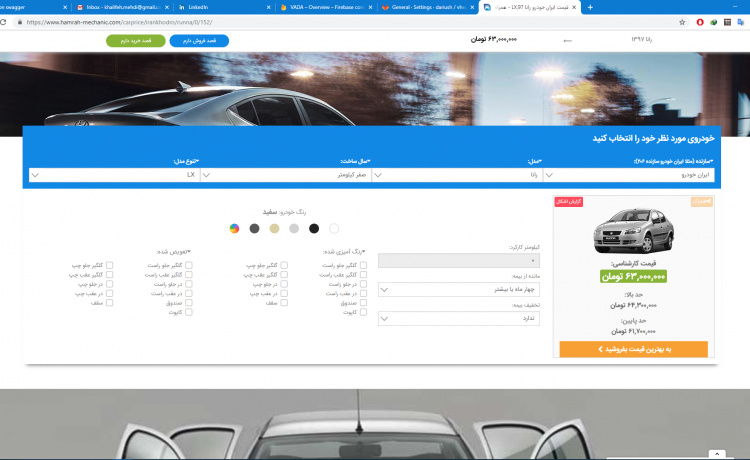Click red گزارش اشکال report button
Screen dimensions: 750x460
click(569, 202)
